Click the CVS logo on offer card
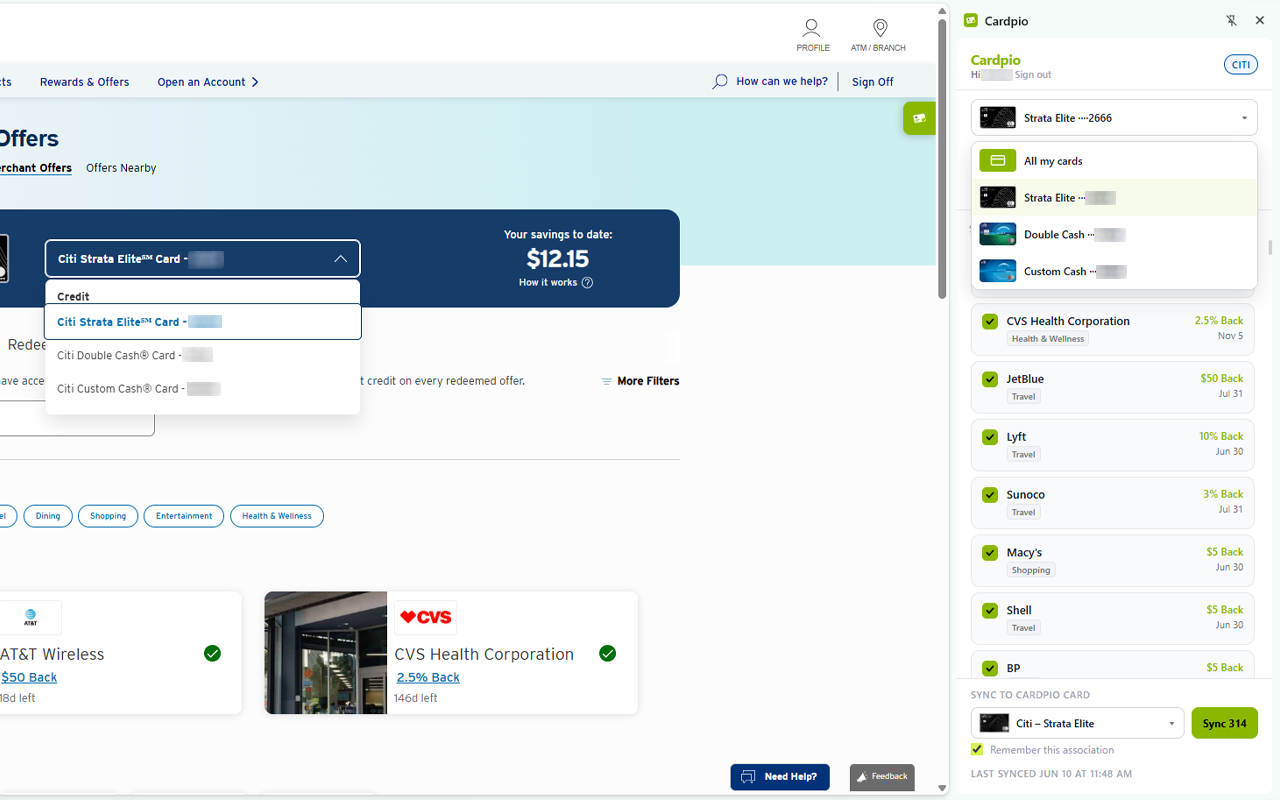 pyautogui.click(x=426, y=618)
